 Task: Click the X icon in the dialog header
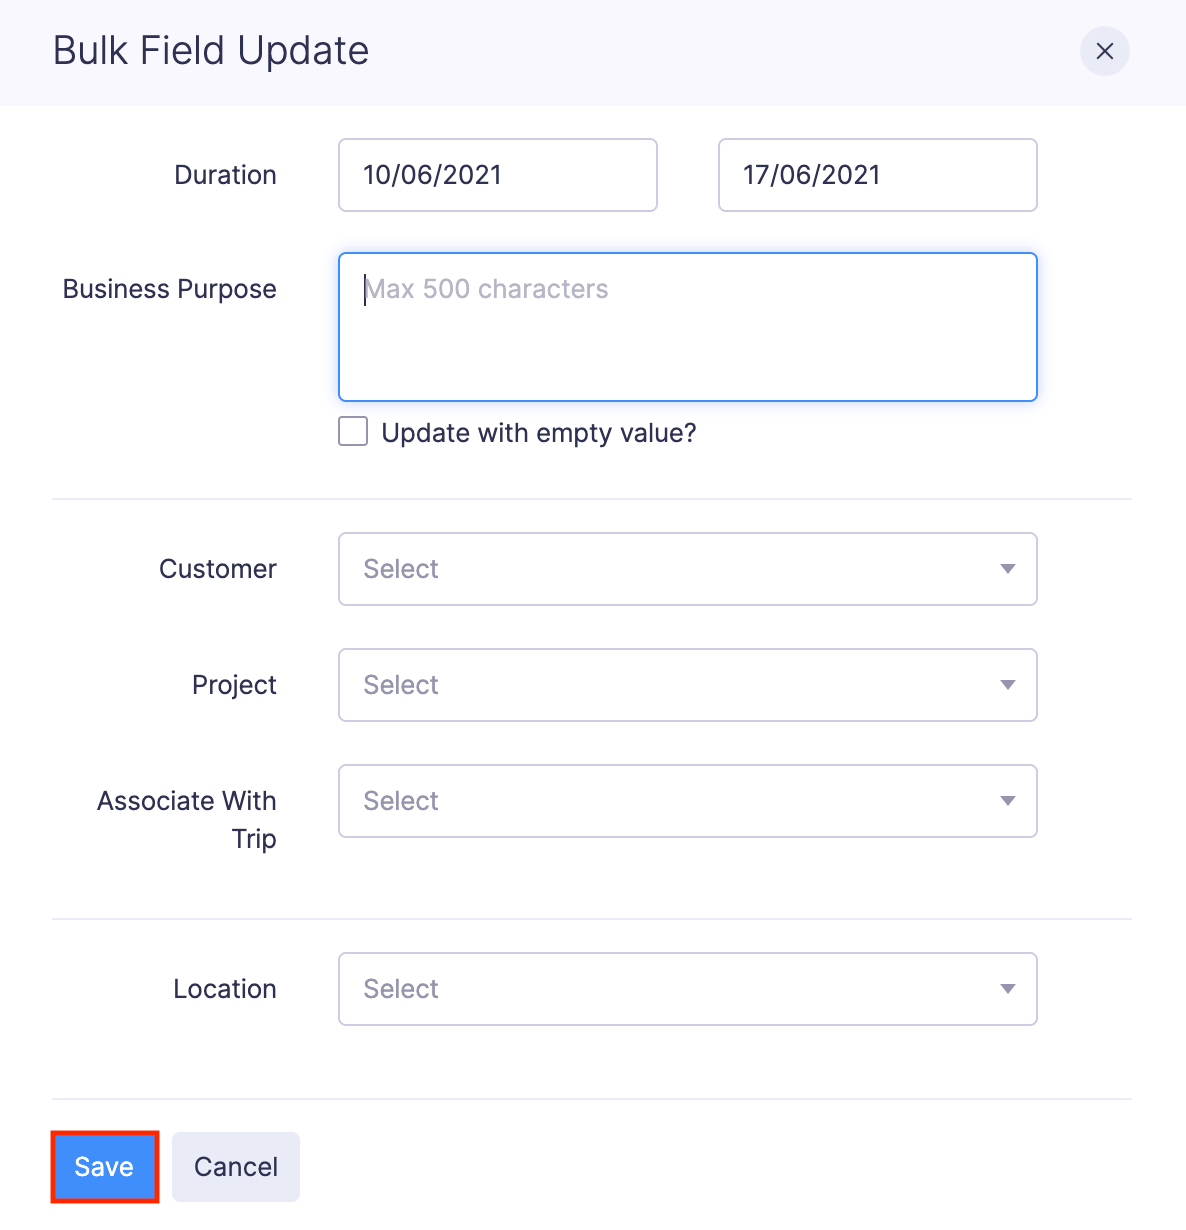(x=1105, y=51)
